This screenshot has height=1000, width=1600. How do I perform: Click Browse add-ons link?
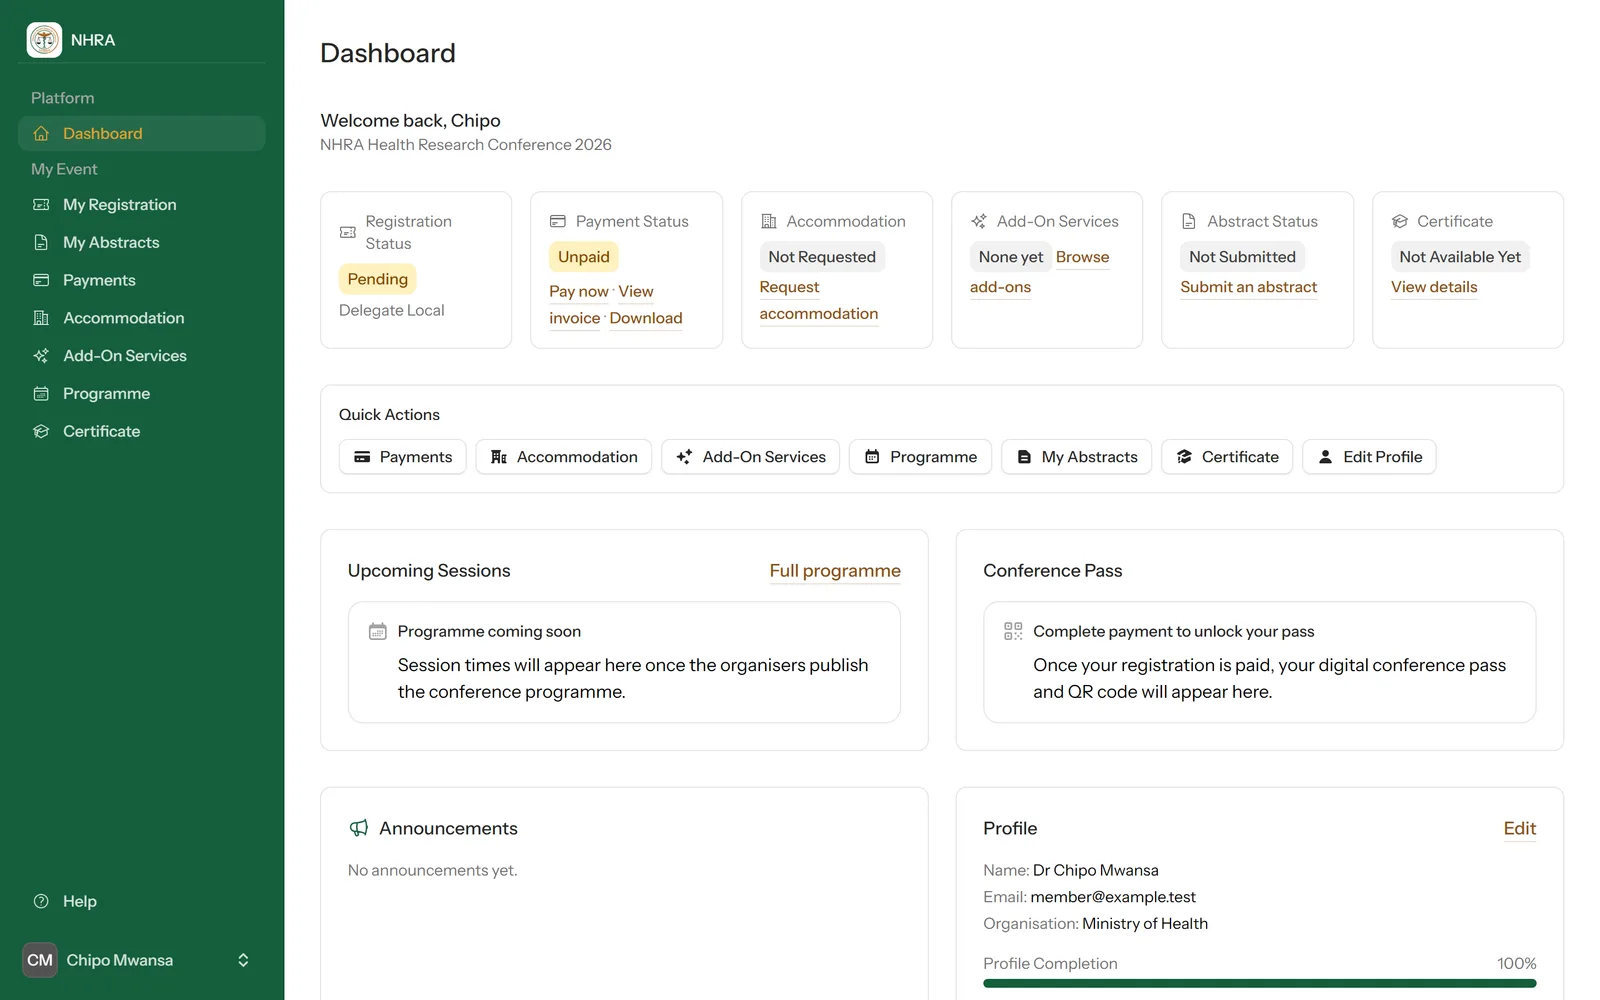point(1082,258)
